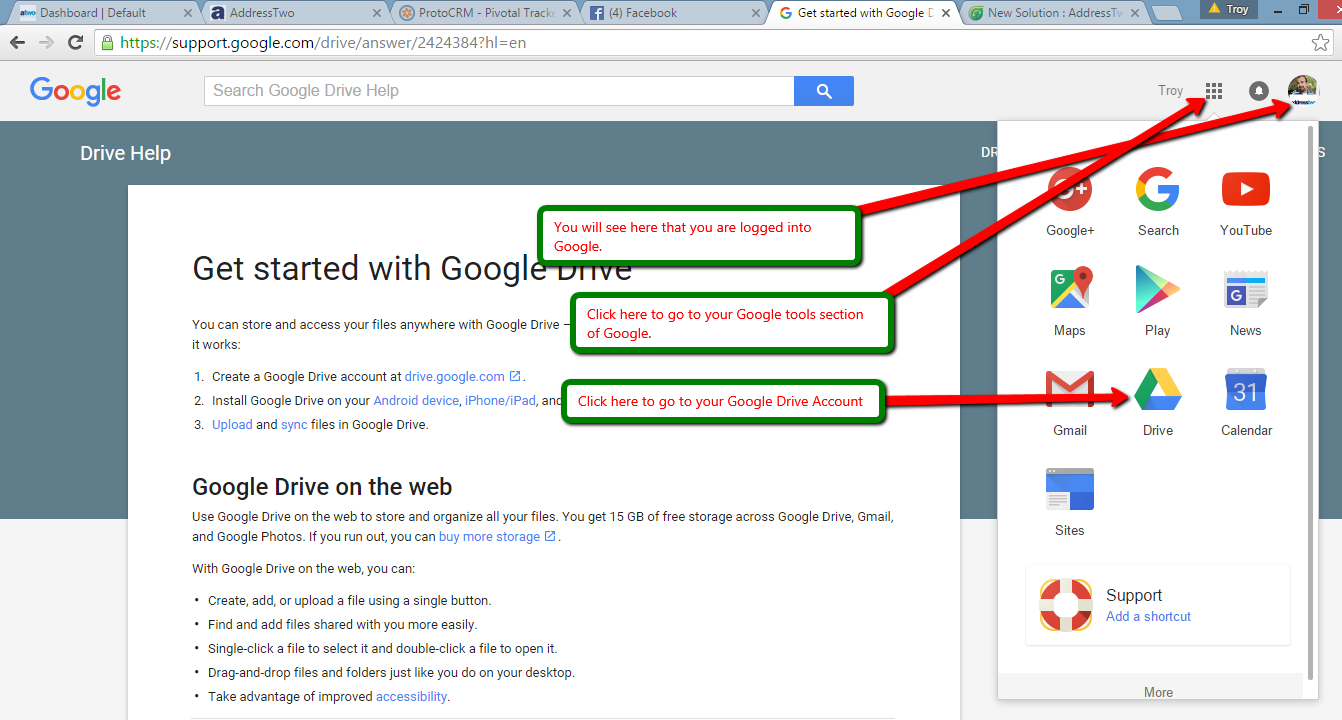The height and width of the screenshot is (720, 1342).
Task: Click the Google logo
Action: click(x=75, y=91)
